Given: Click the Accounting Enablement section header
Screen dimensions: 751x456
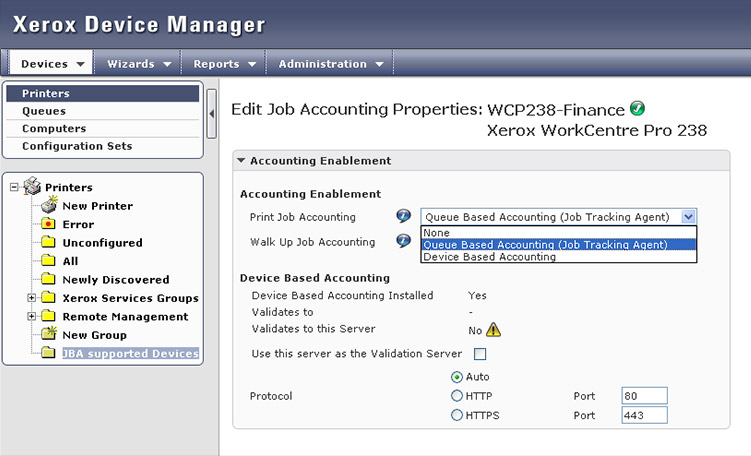Looking at the screenshot, I should tap(481, 161).
